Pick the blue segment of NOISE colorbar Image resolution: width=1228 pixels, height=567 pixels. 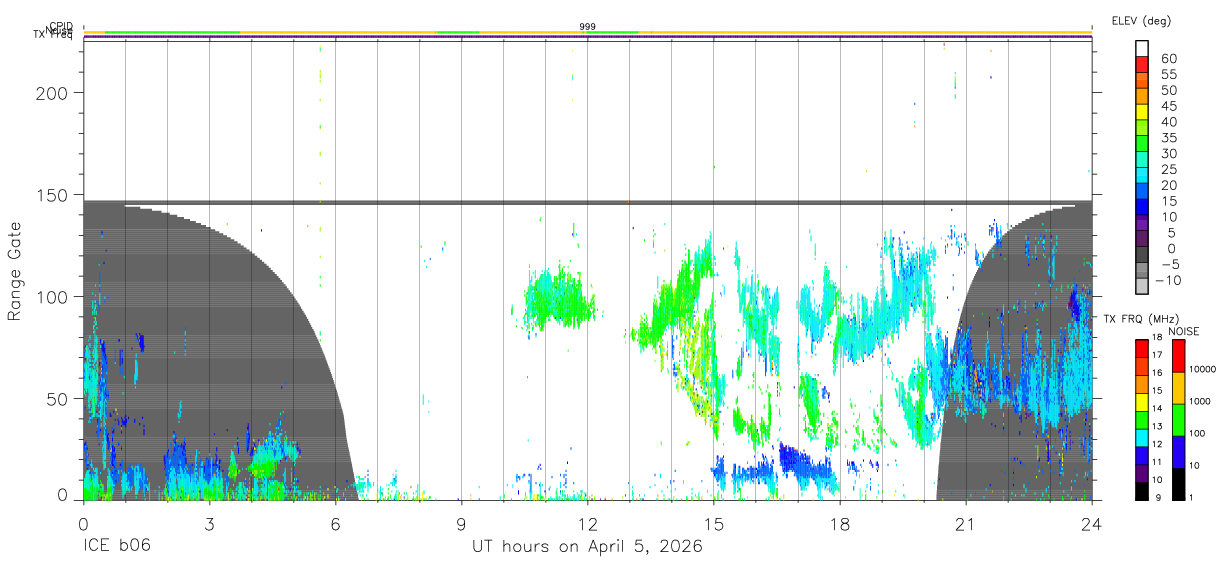tap(1177, 452)
